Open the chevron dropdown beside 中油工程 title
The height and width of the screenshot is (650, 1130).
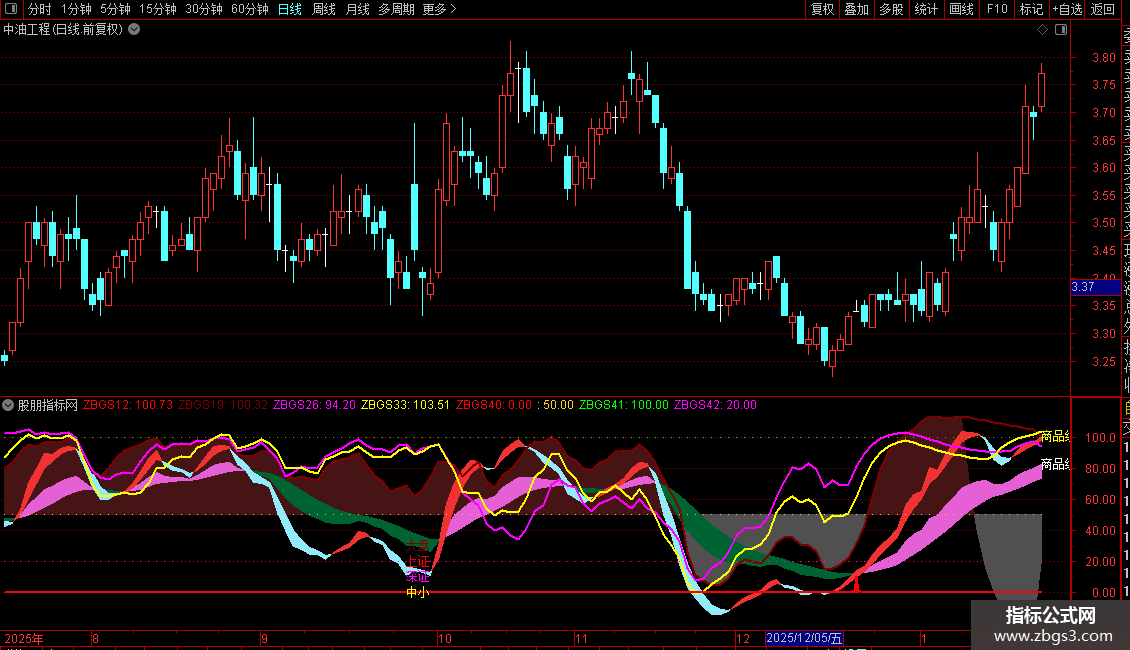pos(134,30)
